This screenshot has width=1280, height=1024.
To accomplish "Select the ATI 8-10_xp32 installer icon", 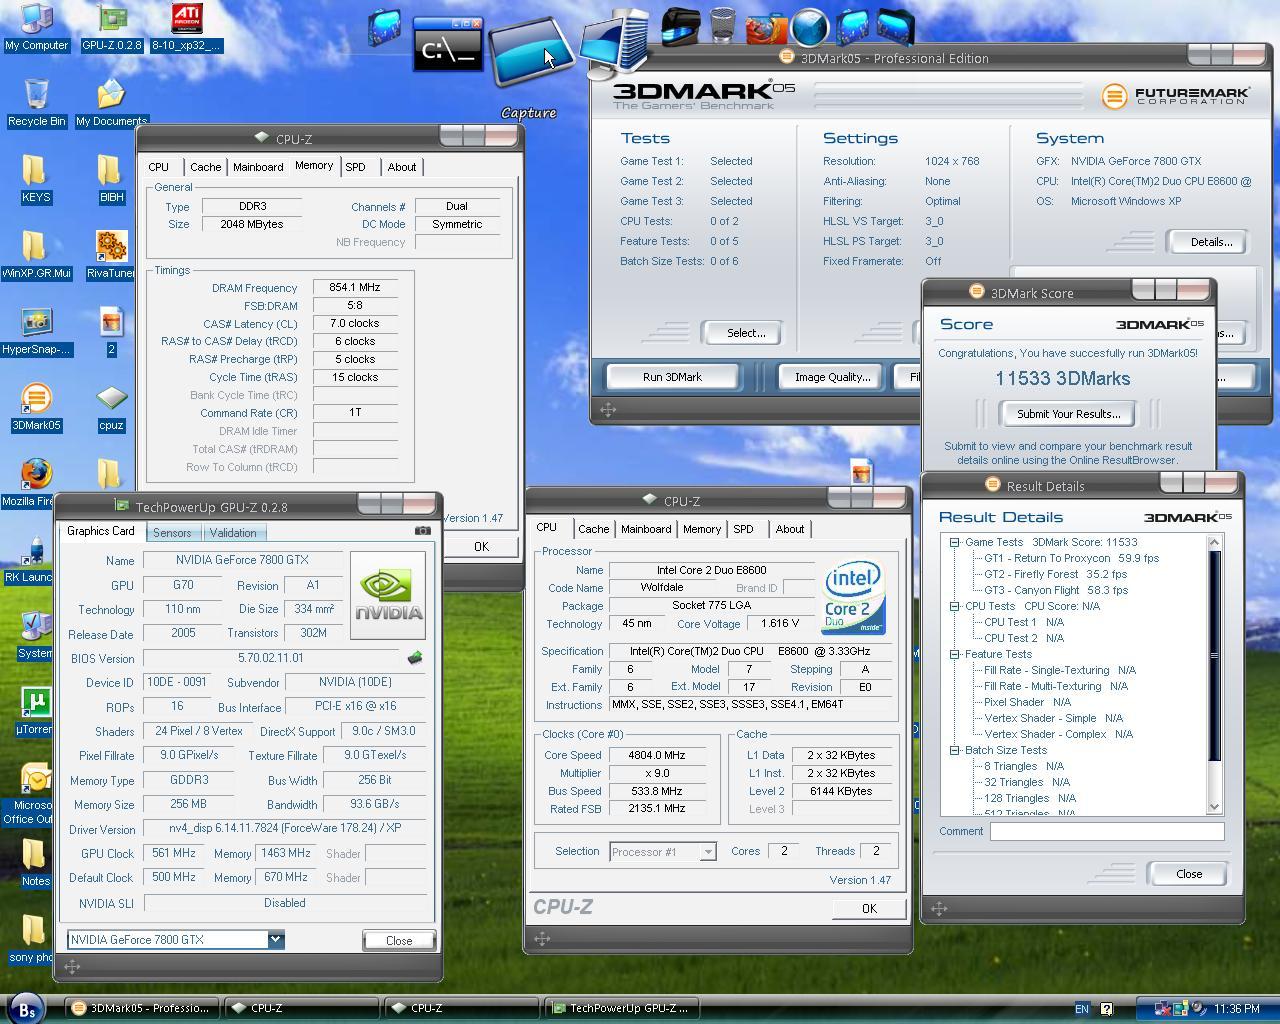I will click(x=186, y=27).
